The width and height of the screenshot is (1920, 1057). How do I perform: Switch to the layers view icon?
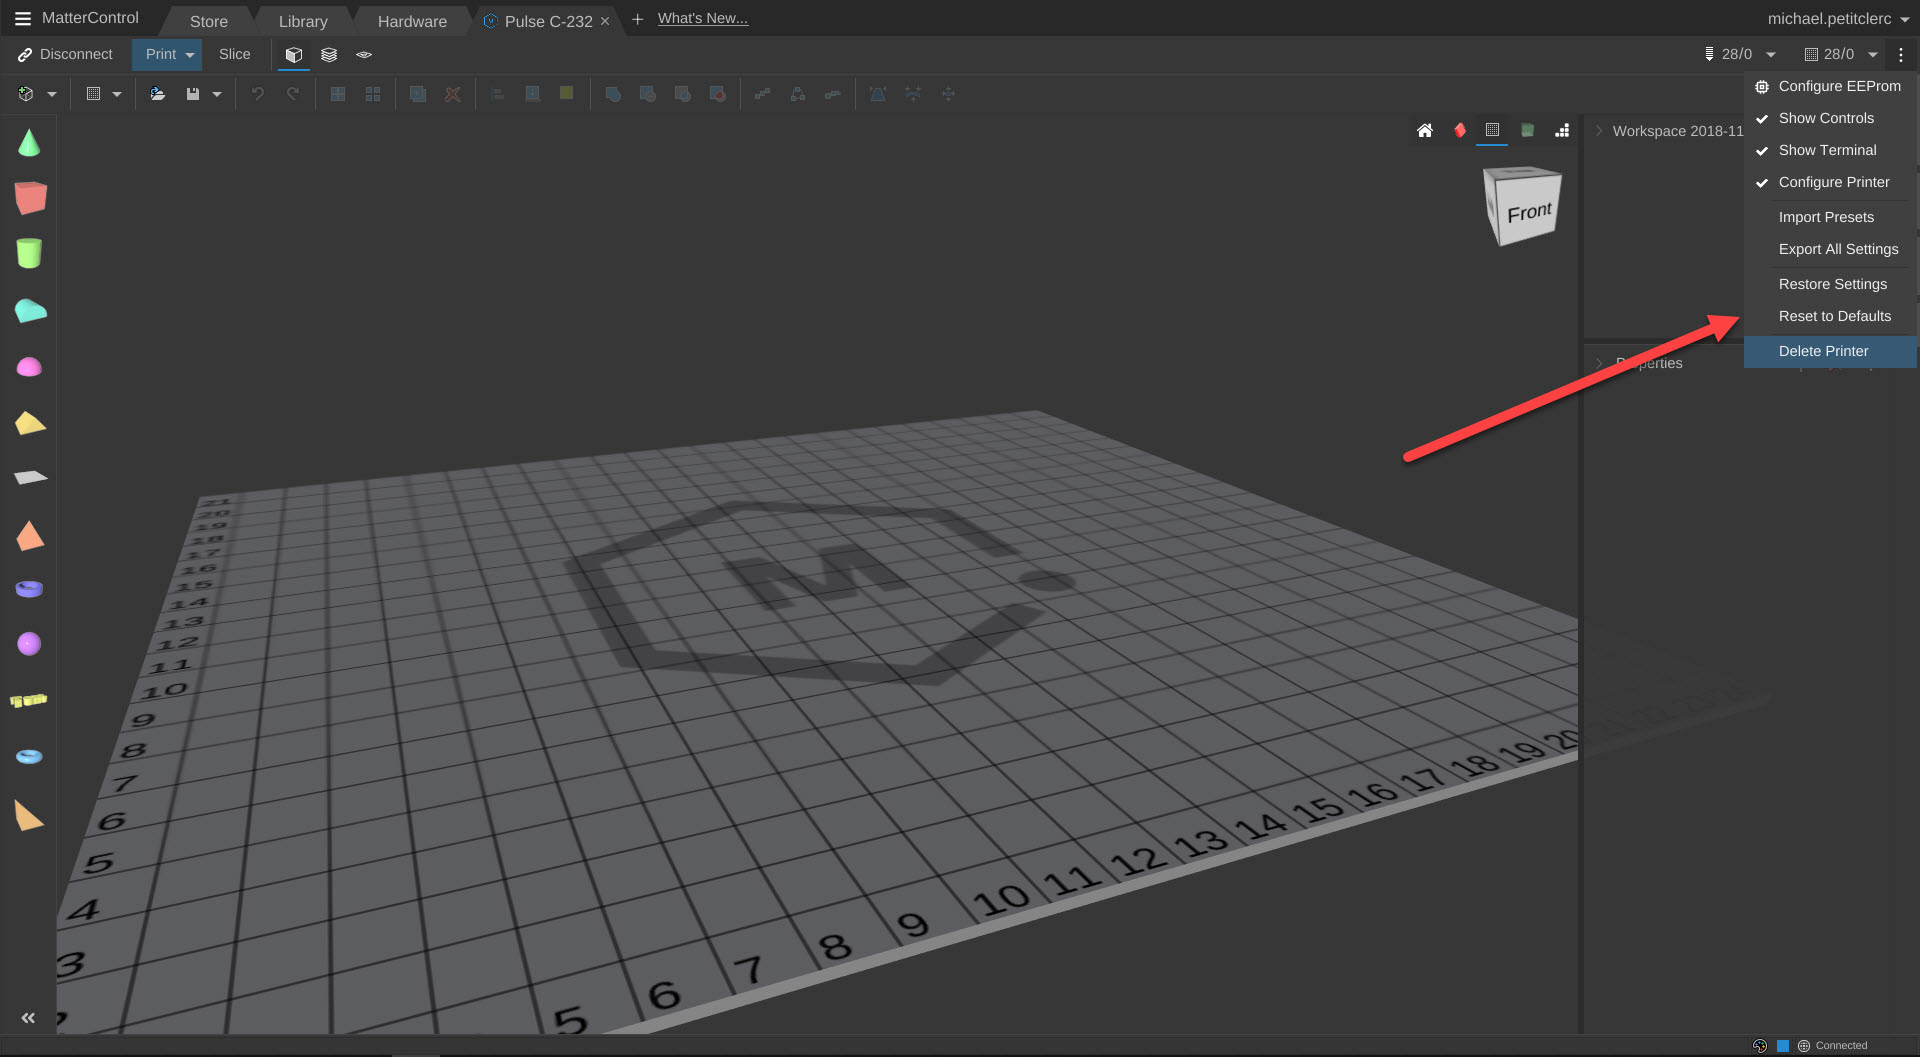click(x=329, y=55)
